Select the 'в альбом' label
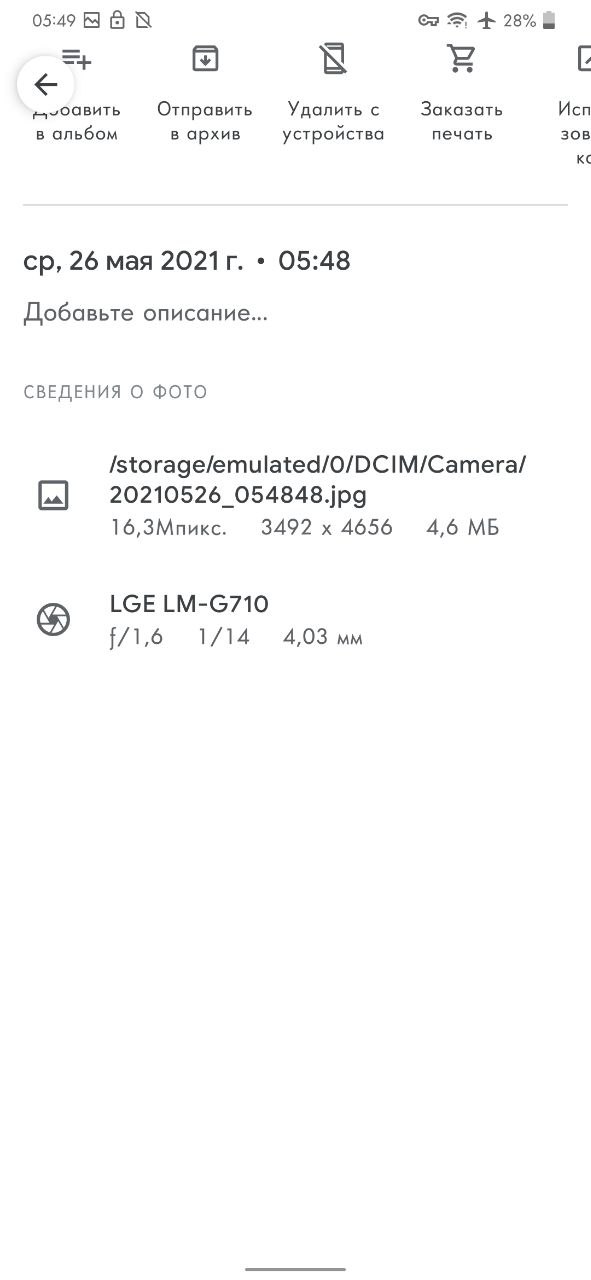Image resolution: width=591 pixels, height=1280 pixels. click(77, 134)
